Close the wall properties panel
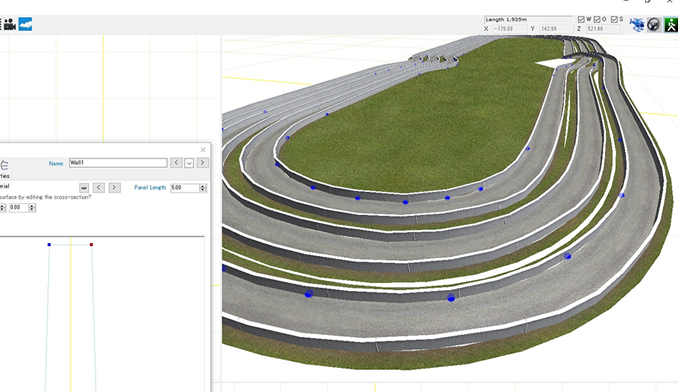The image size is (678, 392). (x=203, y=150)
